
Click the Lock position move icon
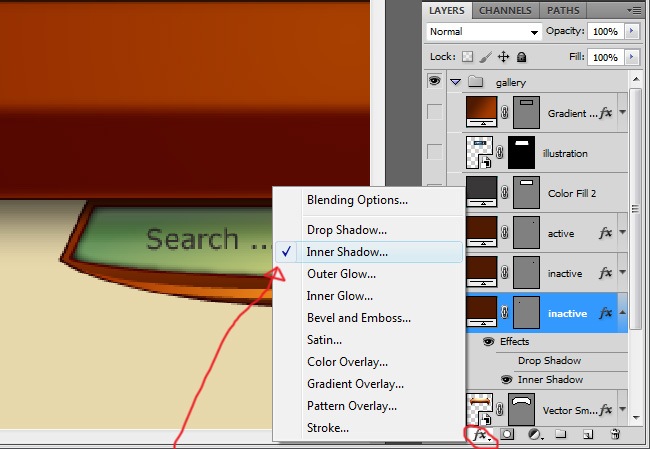505,58
